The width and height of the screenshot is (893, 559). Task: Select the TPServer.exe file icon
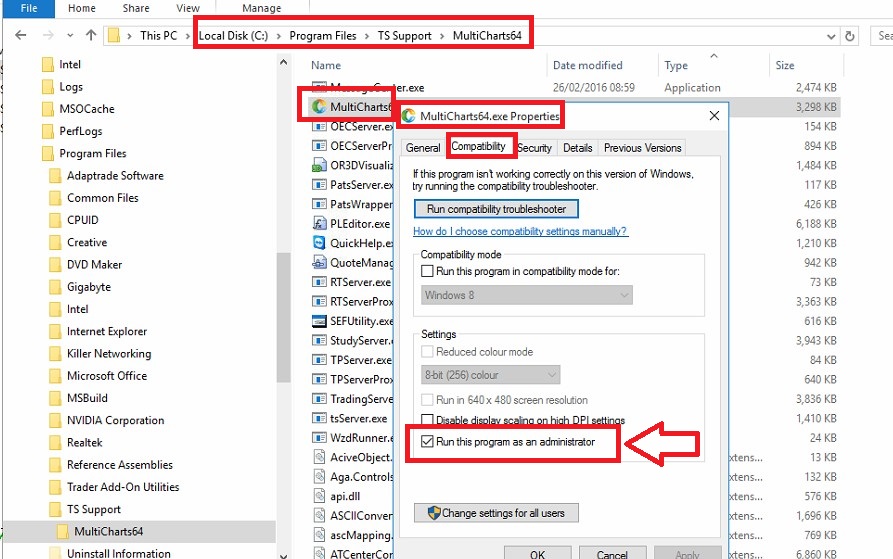(x=319, y=360)
